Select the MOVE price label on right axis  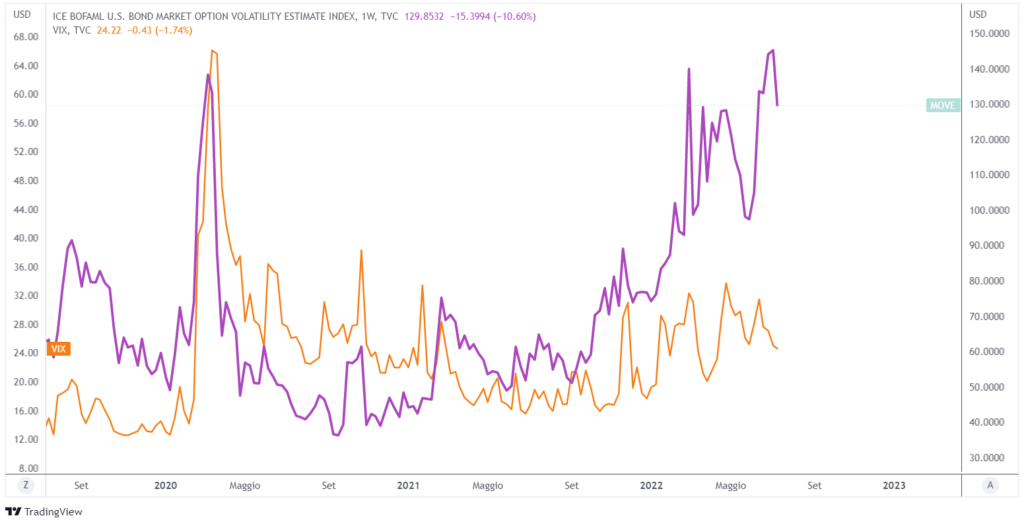[x=943, y=105]
